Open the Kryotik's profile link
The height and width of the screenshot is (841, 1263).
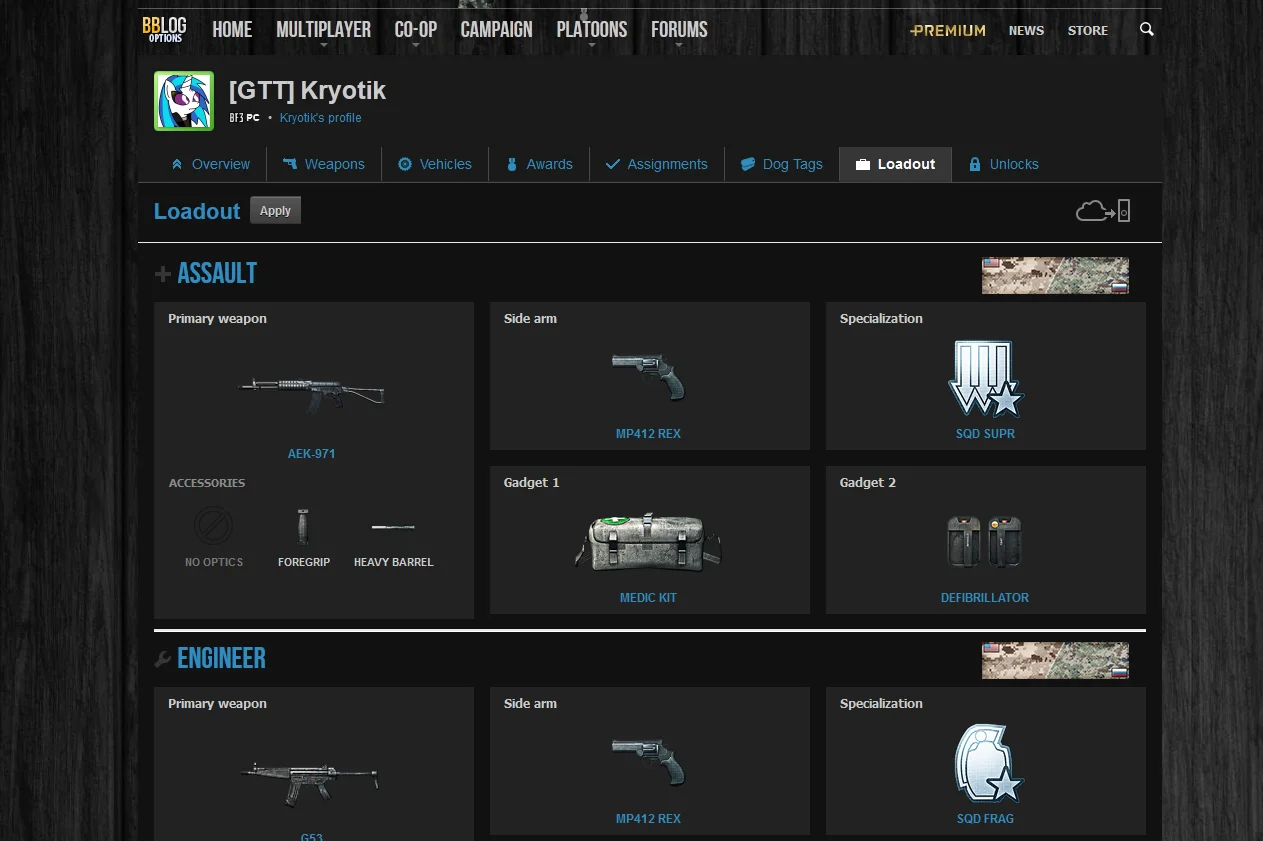coord(321,118)
